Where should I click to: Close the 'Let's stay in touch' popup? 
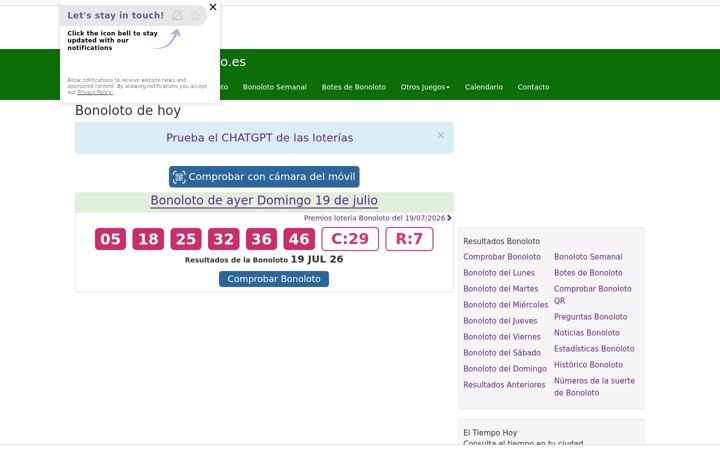click(x=213, y=7)
